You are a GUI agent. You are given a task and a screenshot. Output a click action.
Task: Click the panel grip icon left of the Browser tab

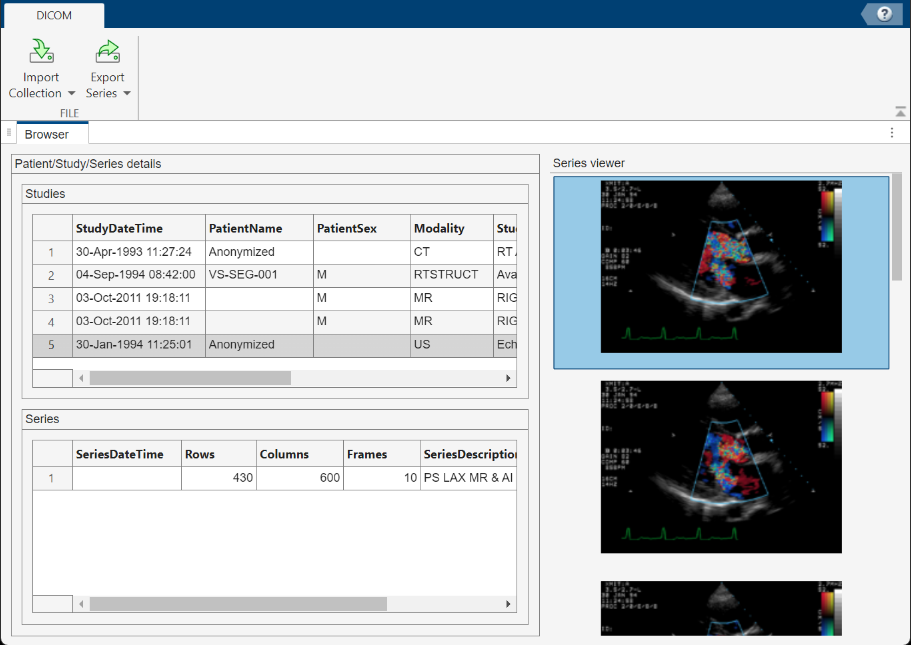click(8, 132)
